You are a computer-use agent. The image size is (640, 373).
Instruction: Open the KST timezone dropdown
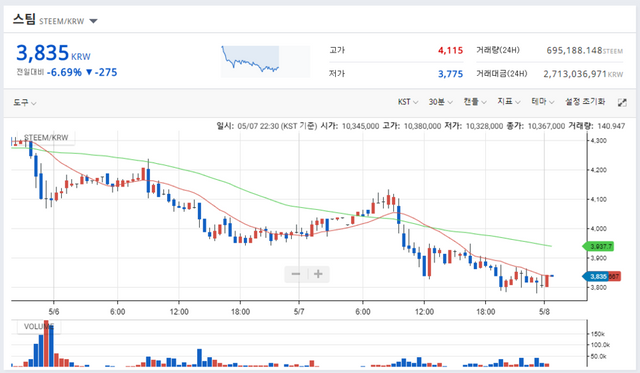pos(408,102)
